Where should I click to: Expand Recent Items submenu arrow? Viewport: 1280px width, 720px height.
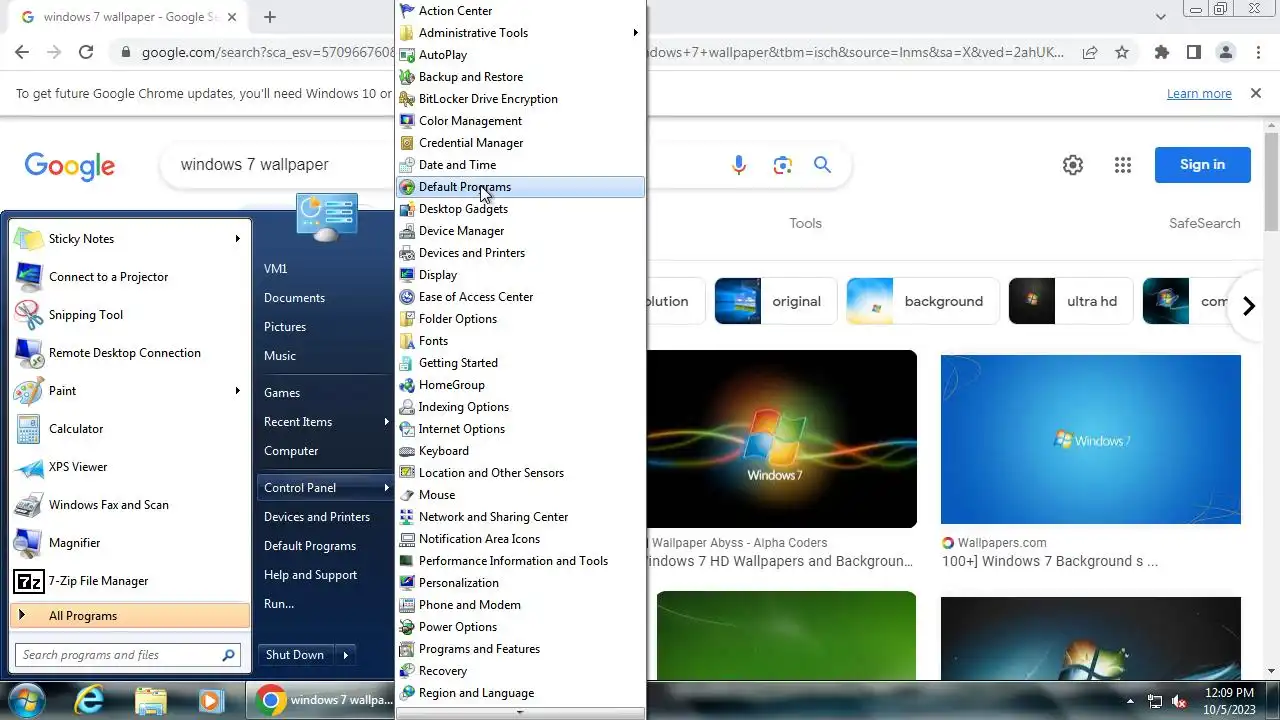[x=386, y=422]
